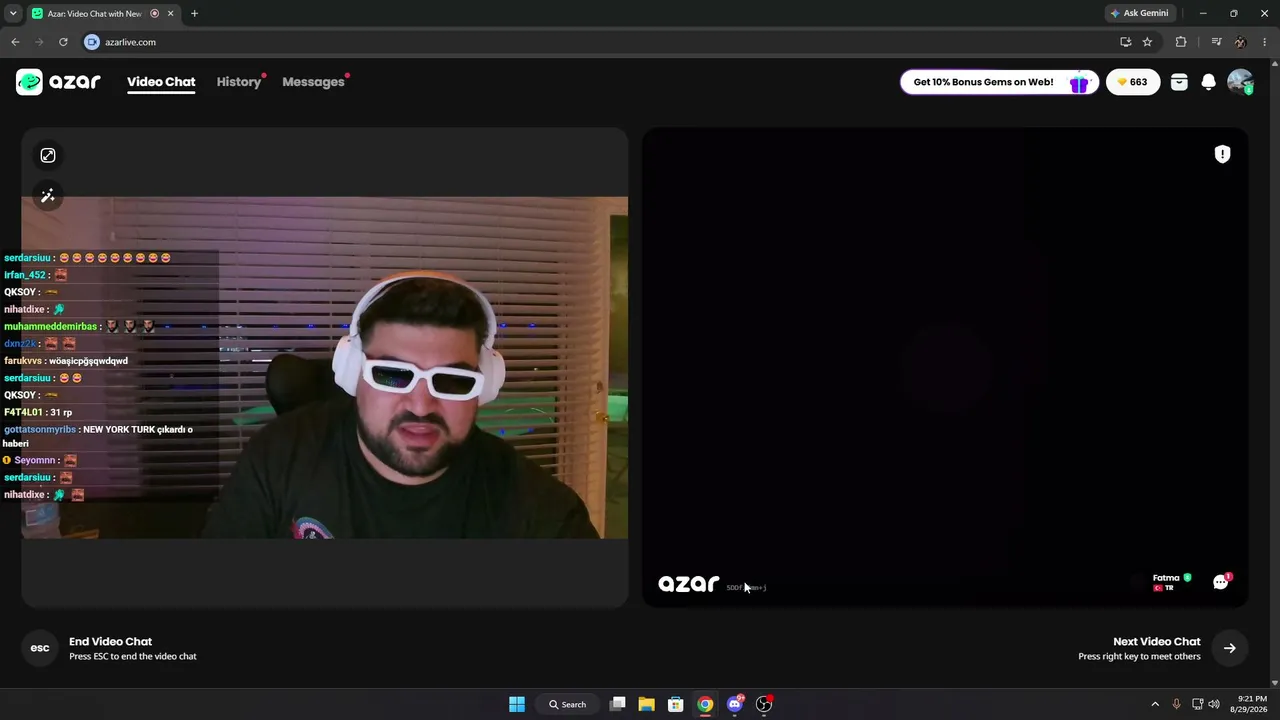Show hidden system tray icons

point(1155,704)
